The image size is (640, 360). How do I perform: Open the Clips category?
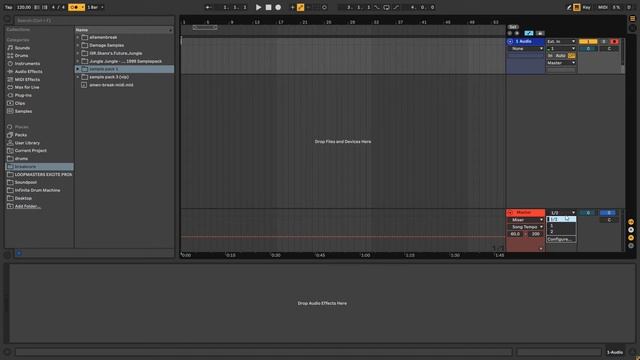pyautogui.click(x=20, y=103)
